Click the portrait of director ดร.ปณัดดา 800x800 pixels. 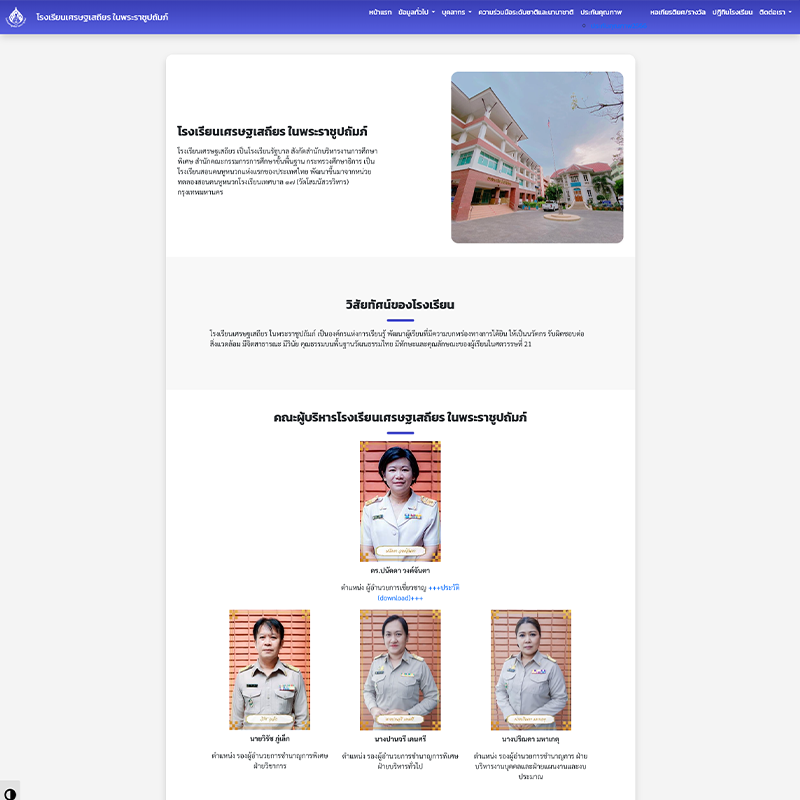(401, 498)
